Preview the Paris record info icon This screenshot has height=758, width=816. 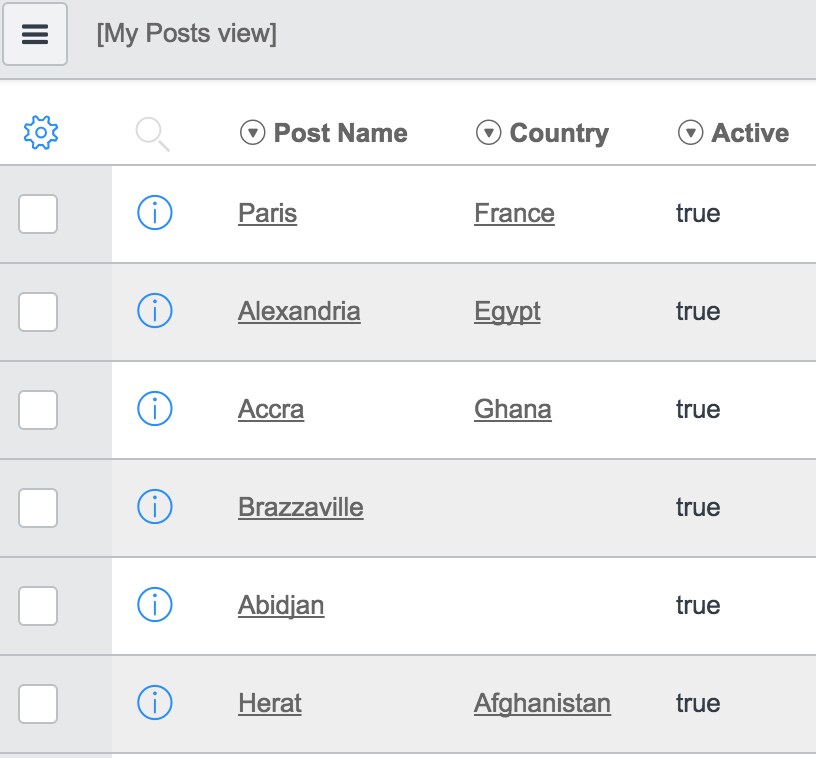155,213
